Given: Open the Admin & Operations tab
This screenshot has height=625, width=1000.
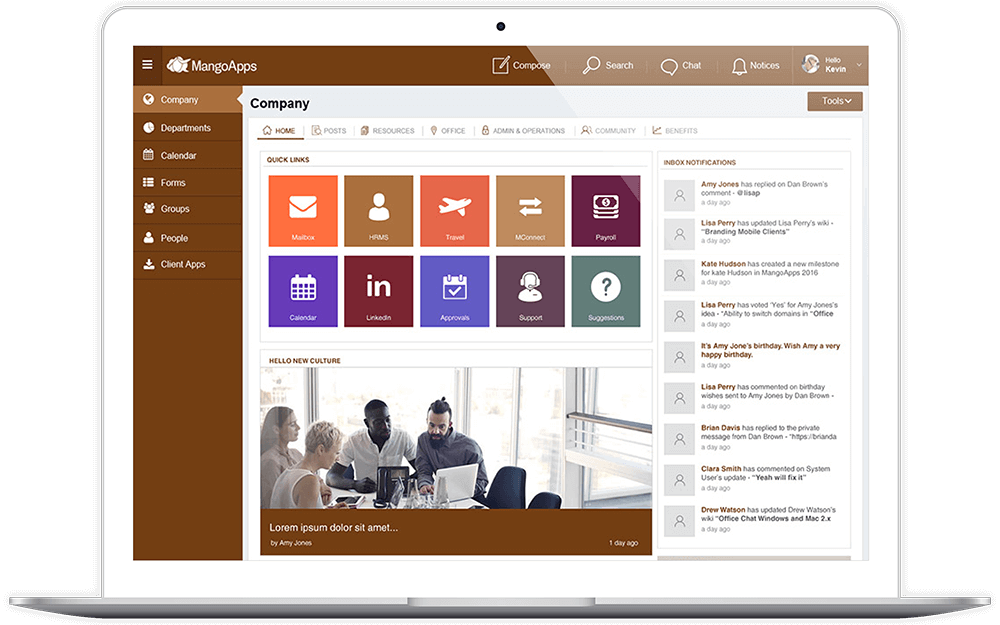Looking at the screenshot, I should click(523, 130).
